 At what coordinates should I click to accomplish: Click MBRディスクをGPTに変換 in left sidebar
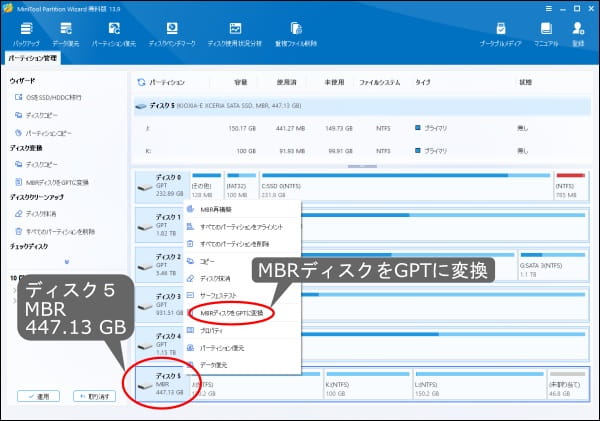[x=52, y=182]
